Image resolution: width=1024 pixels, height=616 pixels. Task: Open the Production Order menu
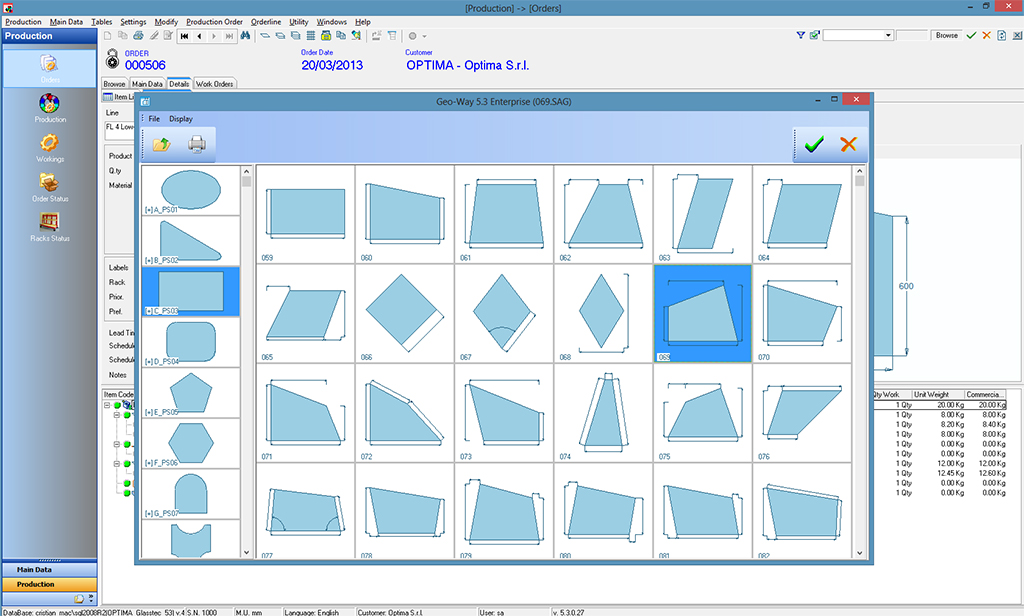click(x=214, y=22)
